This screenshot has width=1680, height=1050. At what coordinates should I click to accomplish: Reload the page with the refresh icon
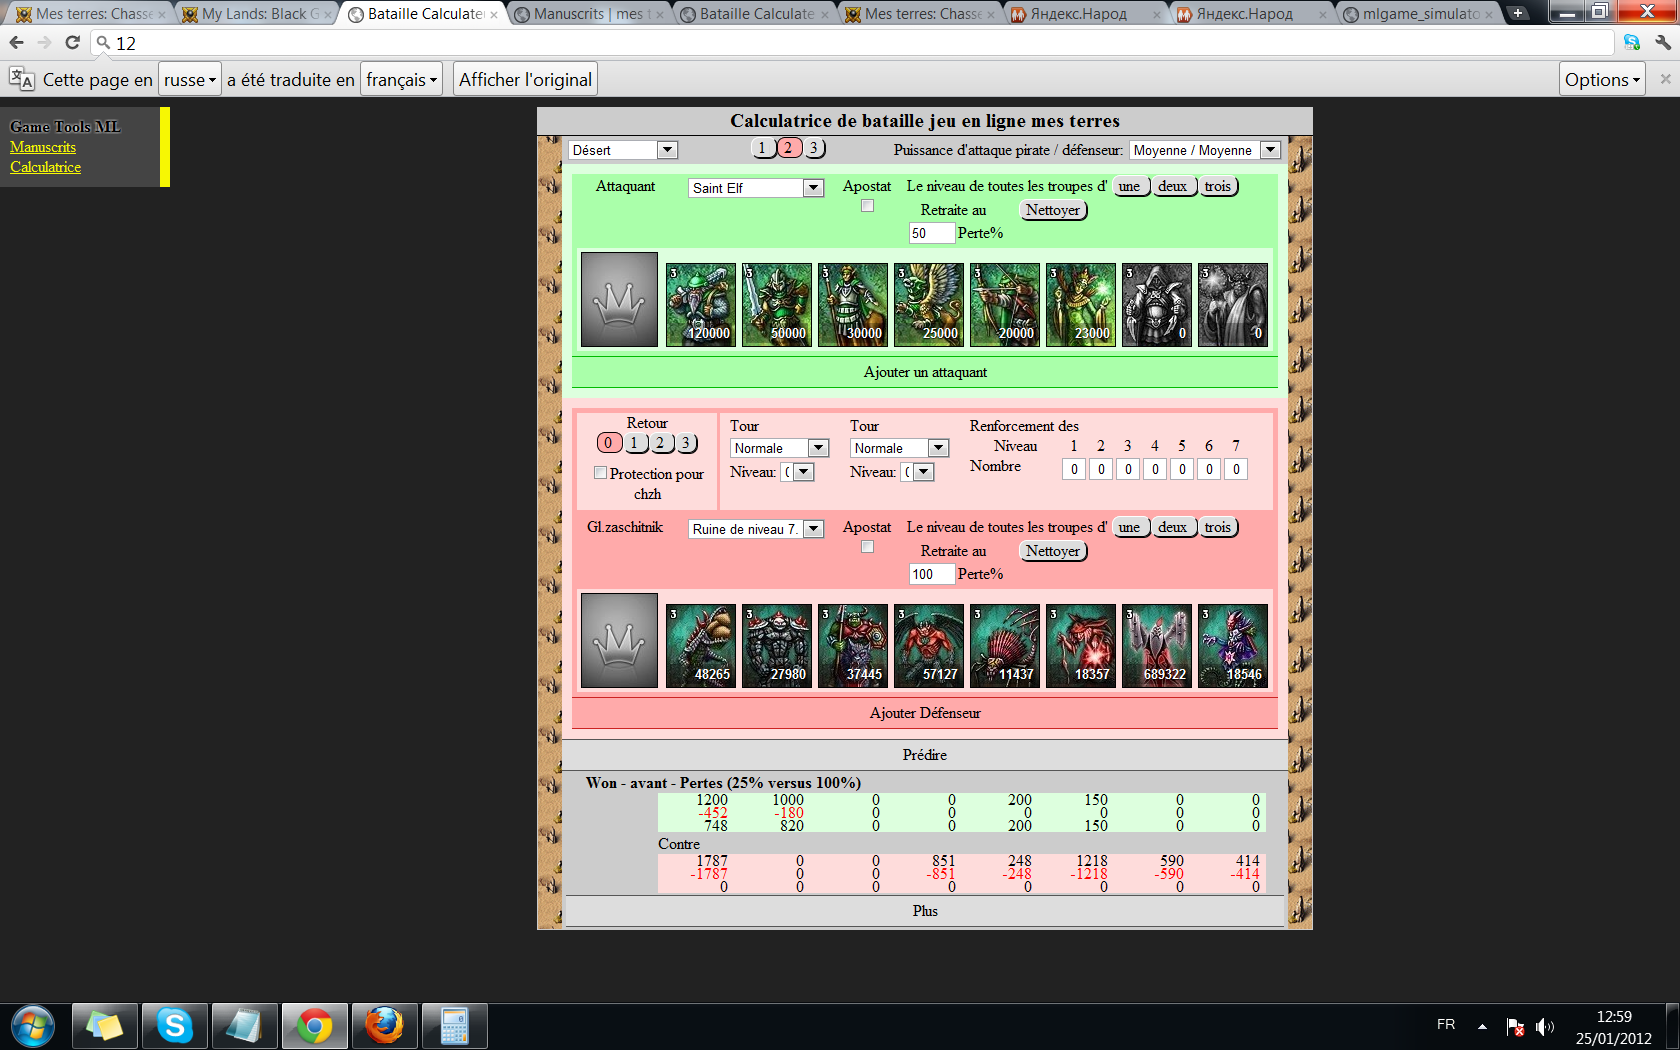[x=72, y=43]
